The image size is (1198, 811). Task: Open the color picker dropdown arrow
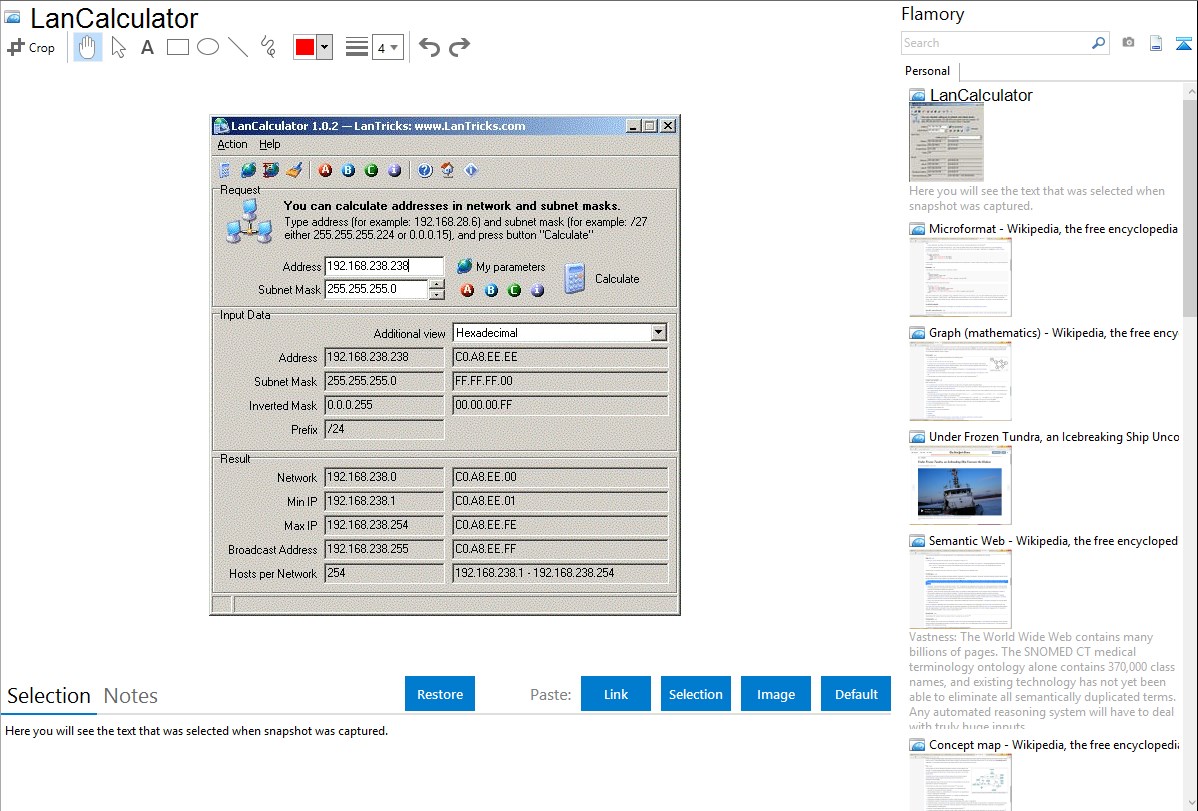tap(324, 47)
